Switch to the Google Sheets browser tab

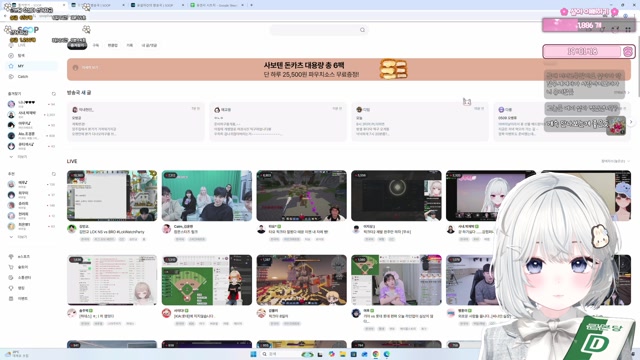pyautogui.click(x=216, y=5)
